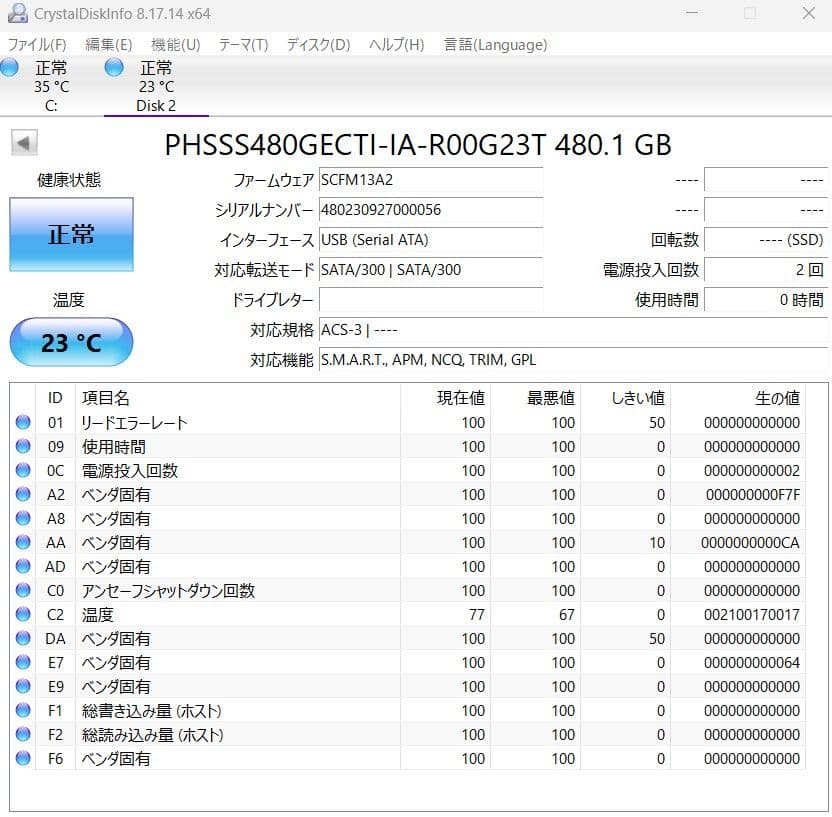Select the 総読み込み量 (ホスト) row name
Image resolution: width=832 pixels, height=817 pixels.
pyautogui.click(x=152, y=735)
